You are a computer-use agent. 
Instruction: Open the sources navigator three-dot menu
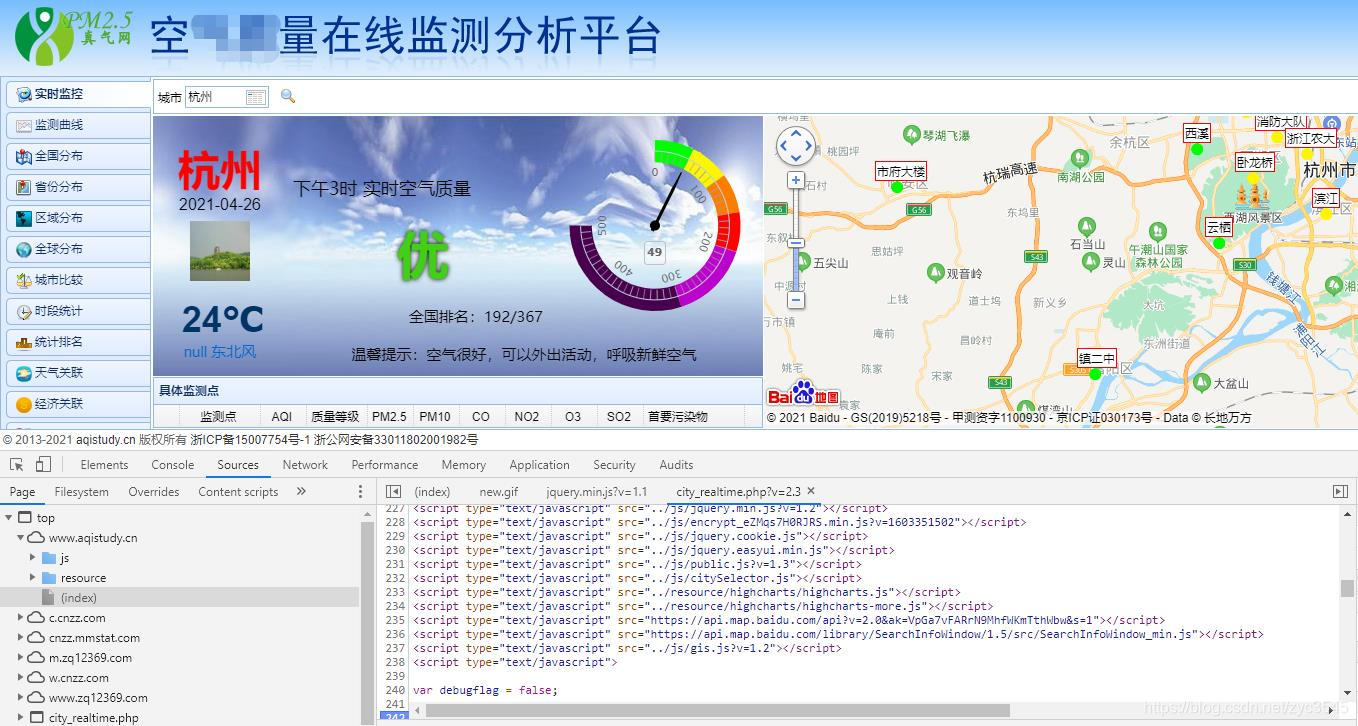pos(361,492)
